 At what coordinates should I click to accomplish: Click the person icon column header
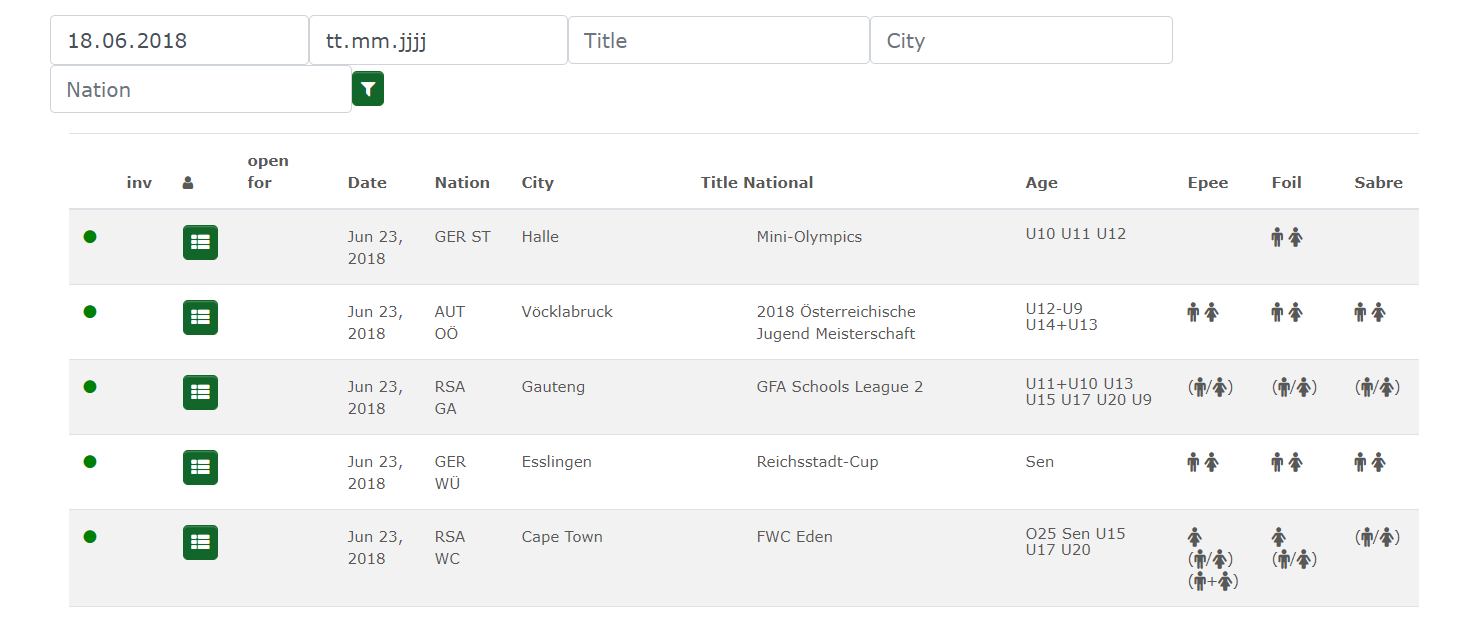[x=188, y=183]
